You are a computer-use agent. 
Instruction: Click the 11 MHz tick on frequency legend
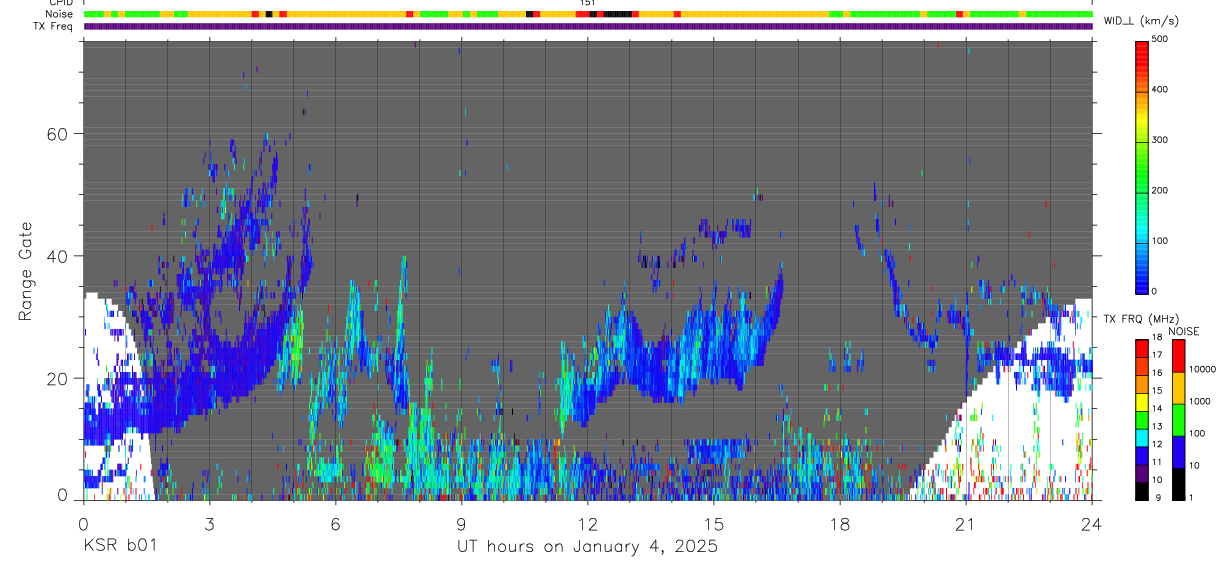tap(1157, 461)
